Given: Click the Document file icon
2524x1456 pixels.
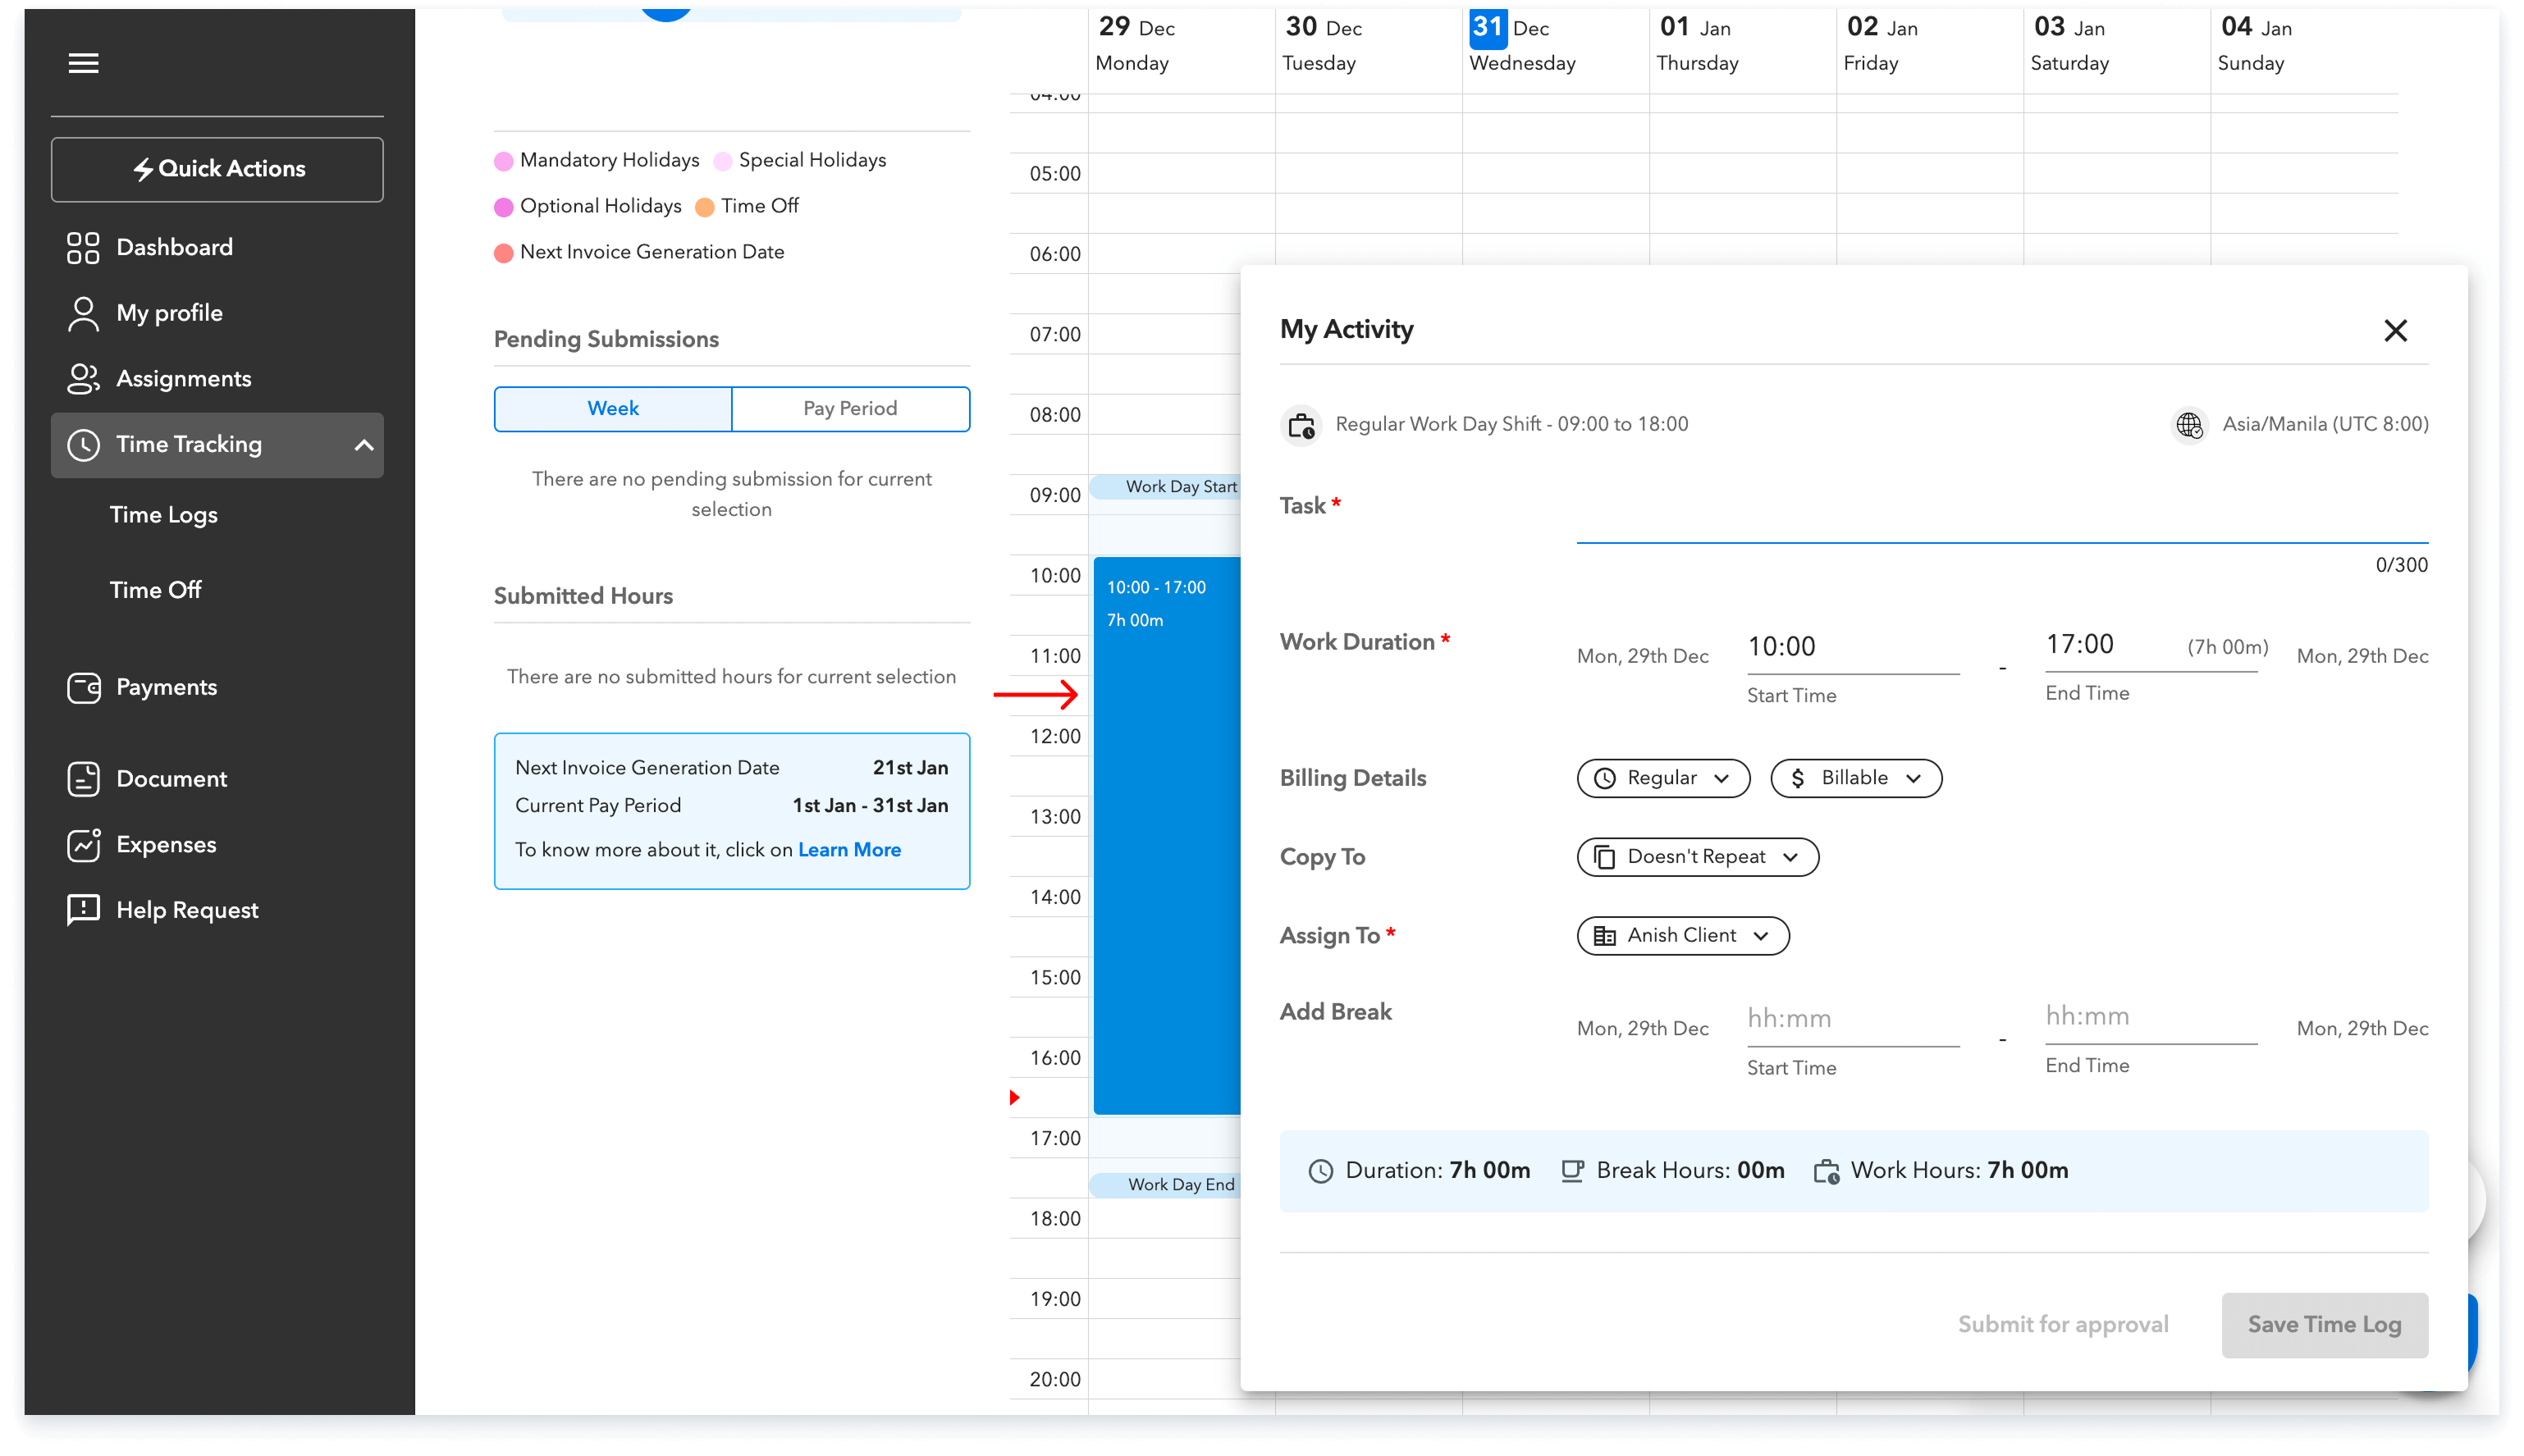Looking at the screenshot, I should 83,779.
